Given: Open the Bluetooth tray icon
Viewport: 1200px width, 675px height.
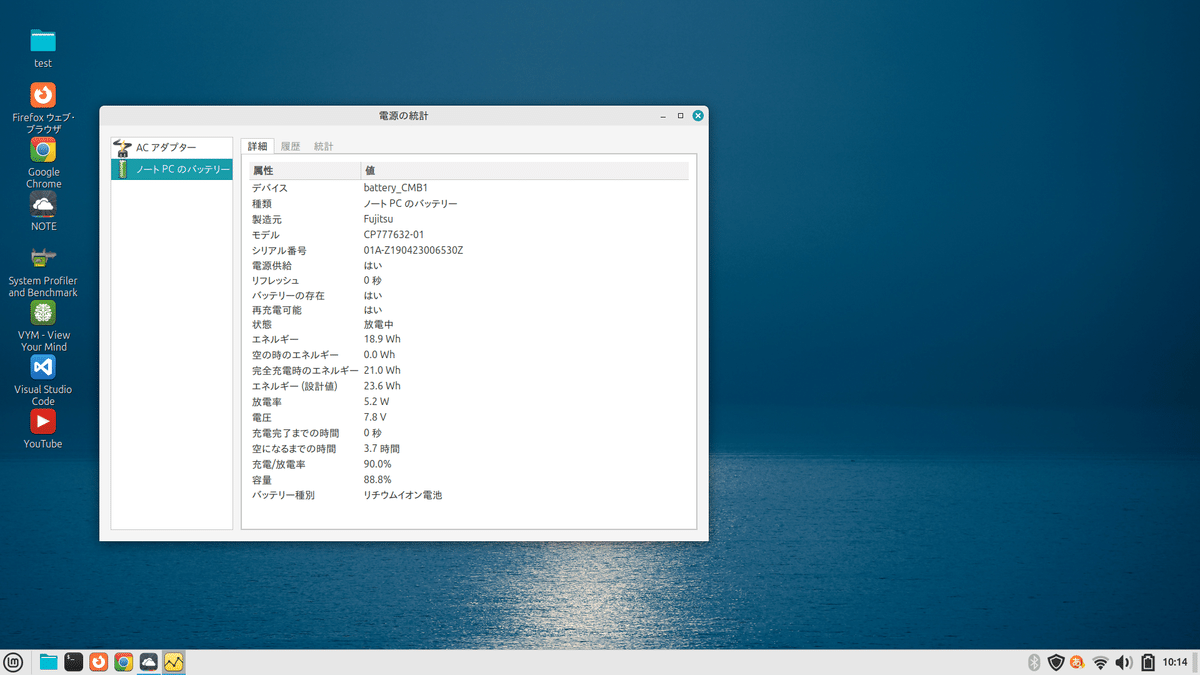Looking at the screenshot, I should (1035, 662).
